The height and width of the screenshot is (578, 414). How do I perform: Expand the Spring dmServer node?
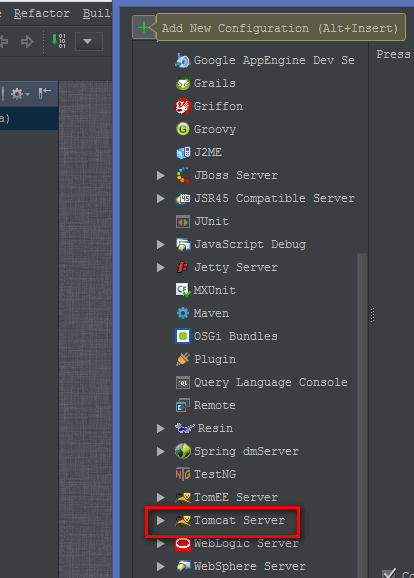[161, 451]
